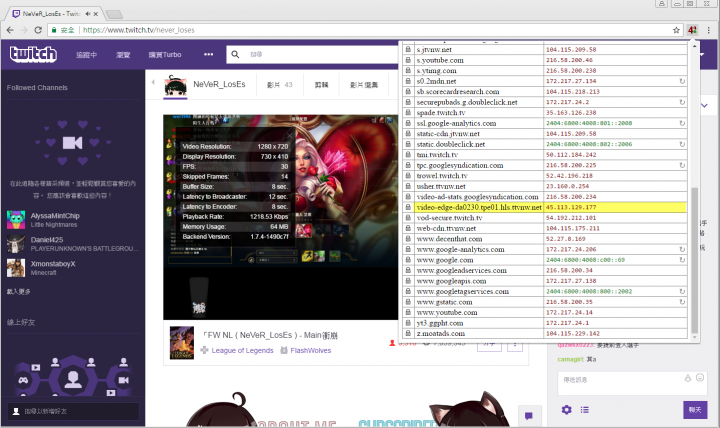Click NeVeR_LosEs channel name
The height and width of the screenshot is (428, 720).
(219, 84)
